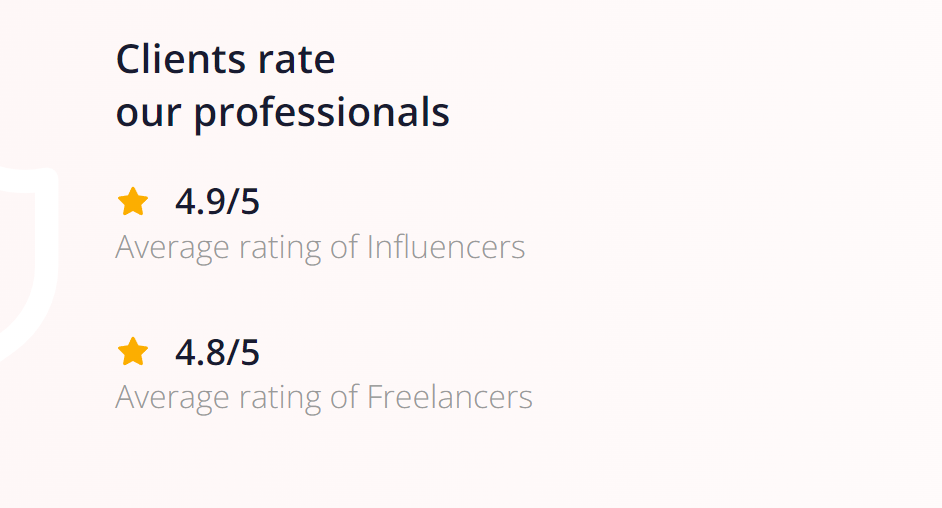Click the "4.8" number in the Freelancers score
This screenshot has height=508, width=942.
[x=199, y=352]
